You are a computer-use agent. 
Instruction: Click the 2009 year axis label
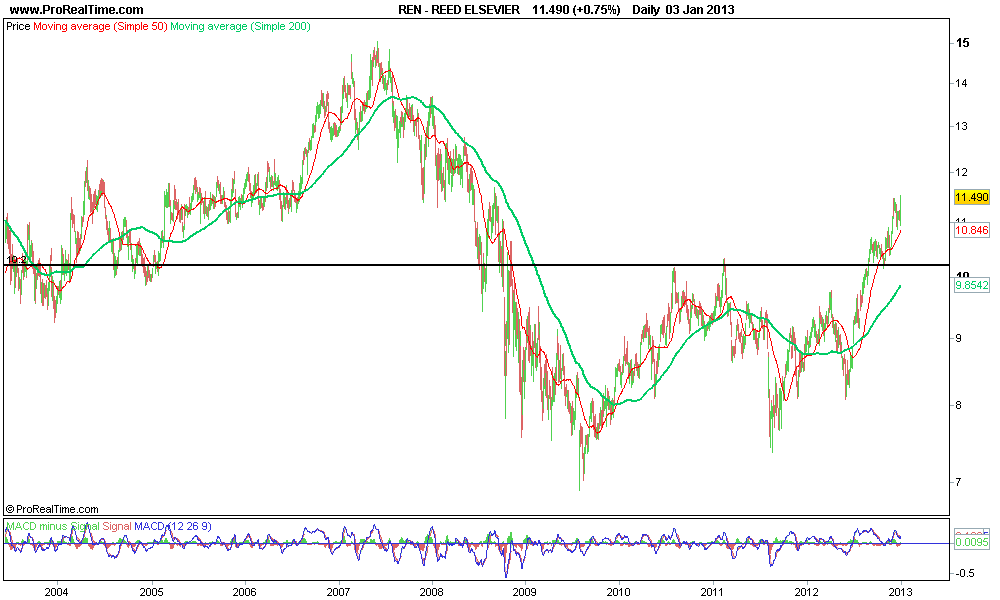coord(525,592)
